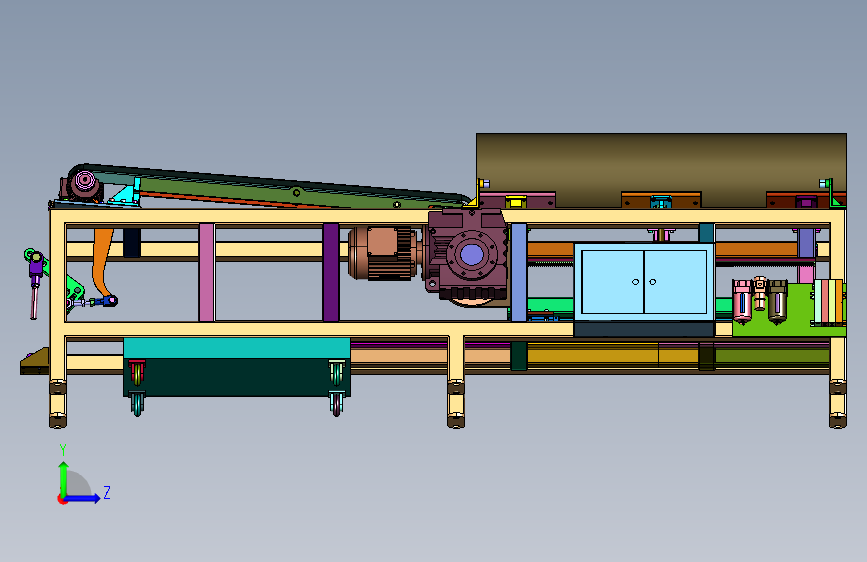The height and width of the screenshot is (562, 867).
Task: Select the purple vertical post in the frame
Action: (x=331, y=272)
